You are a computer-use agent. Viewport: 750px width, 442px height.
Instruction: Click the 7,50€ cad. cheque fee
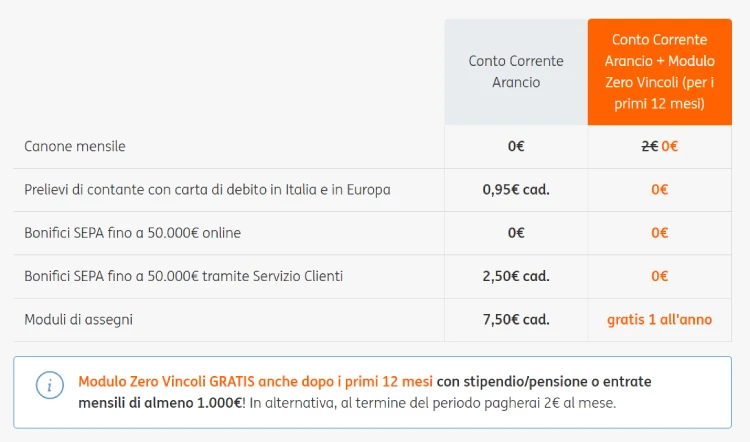pos(516,320)
